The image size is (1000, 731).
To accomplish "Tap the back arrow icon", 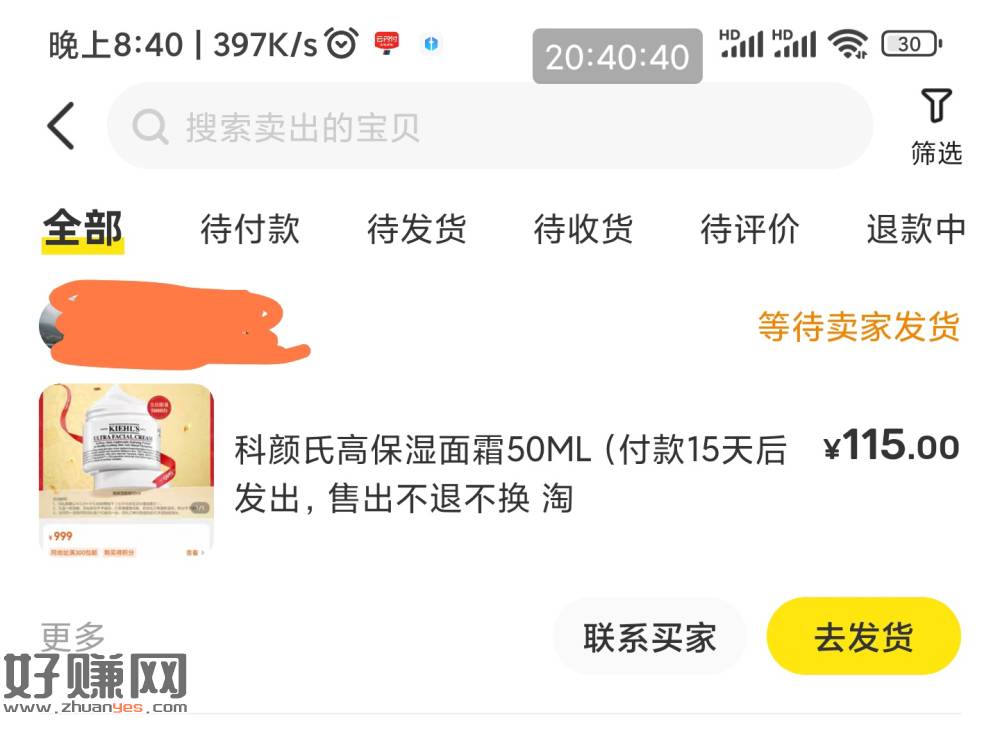I will tap(61, 126).
